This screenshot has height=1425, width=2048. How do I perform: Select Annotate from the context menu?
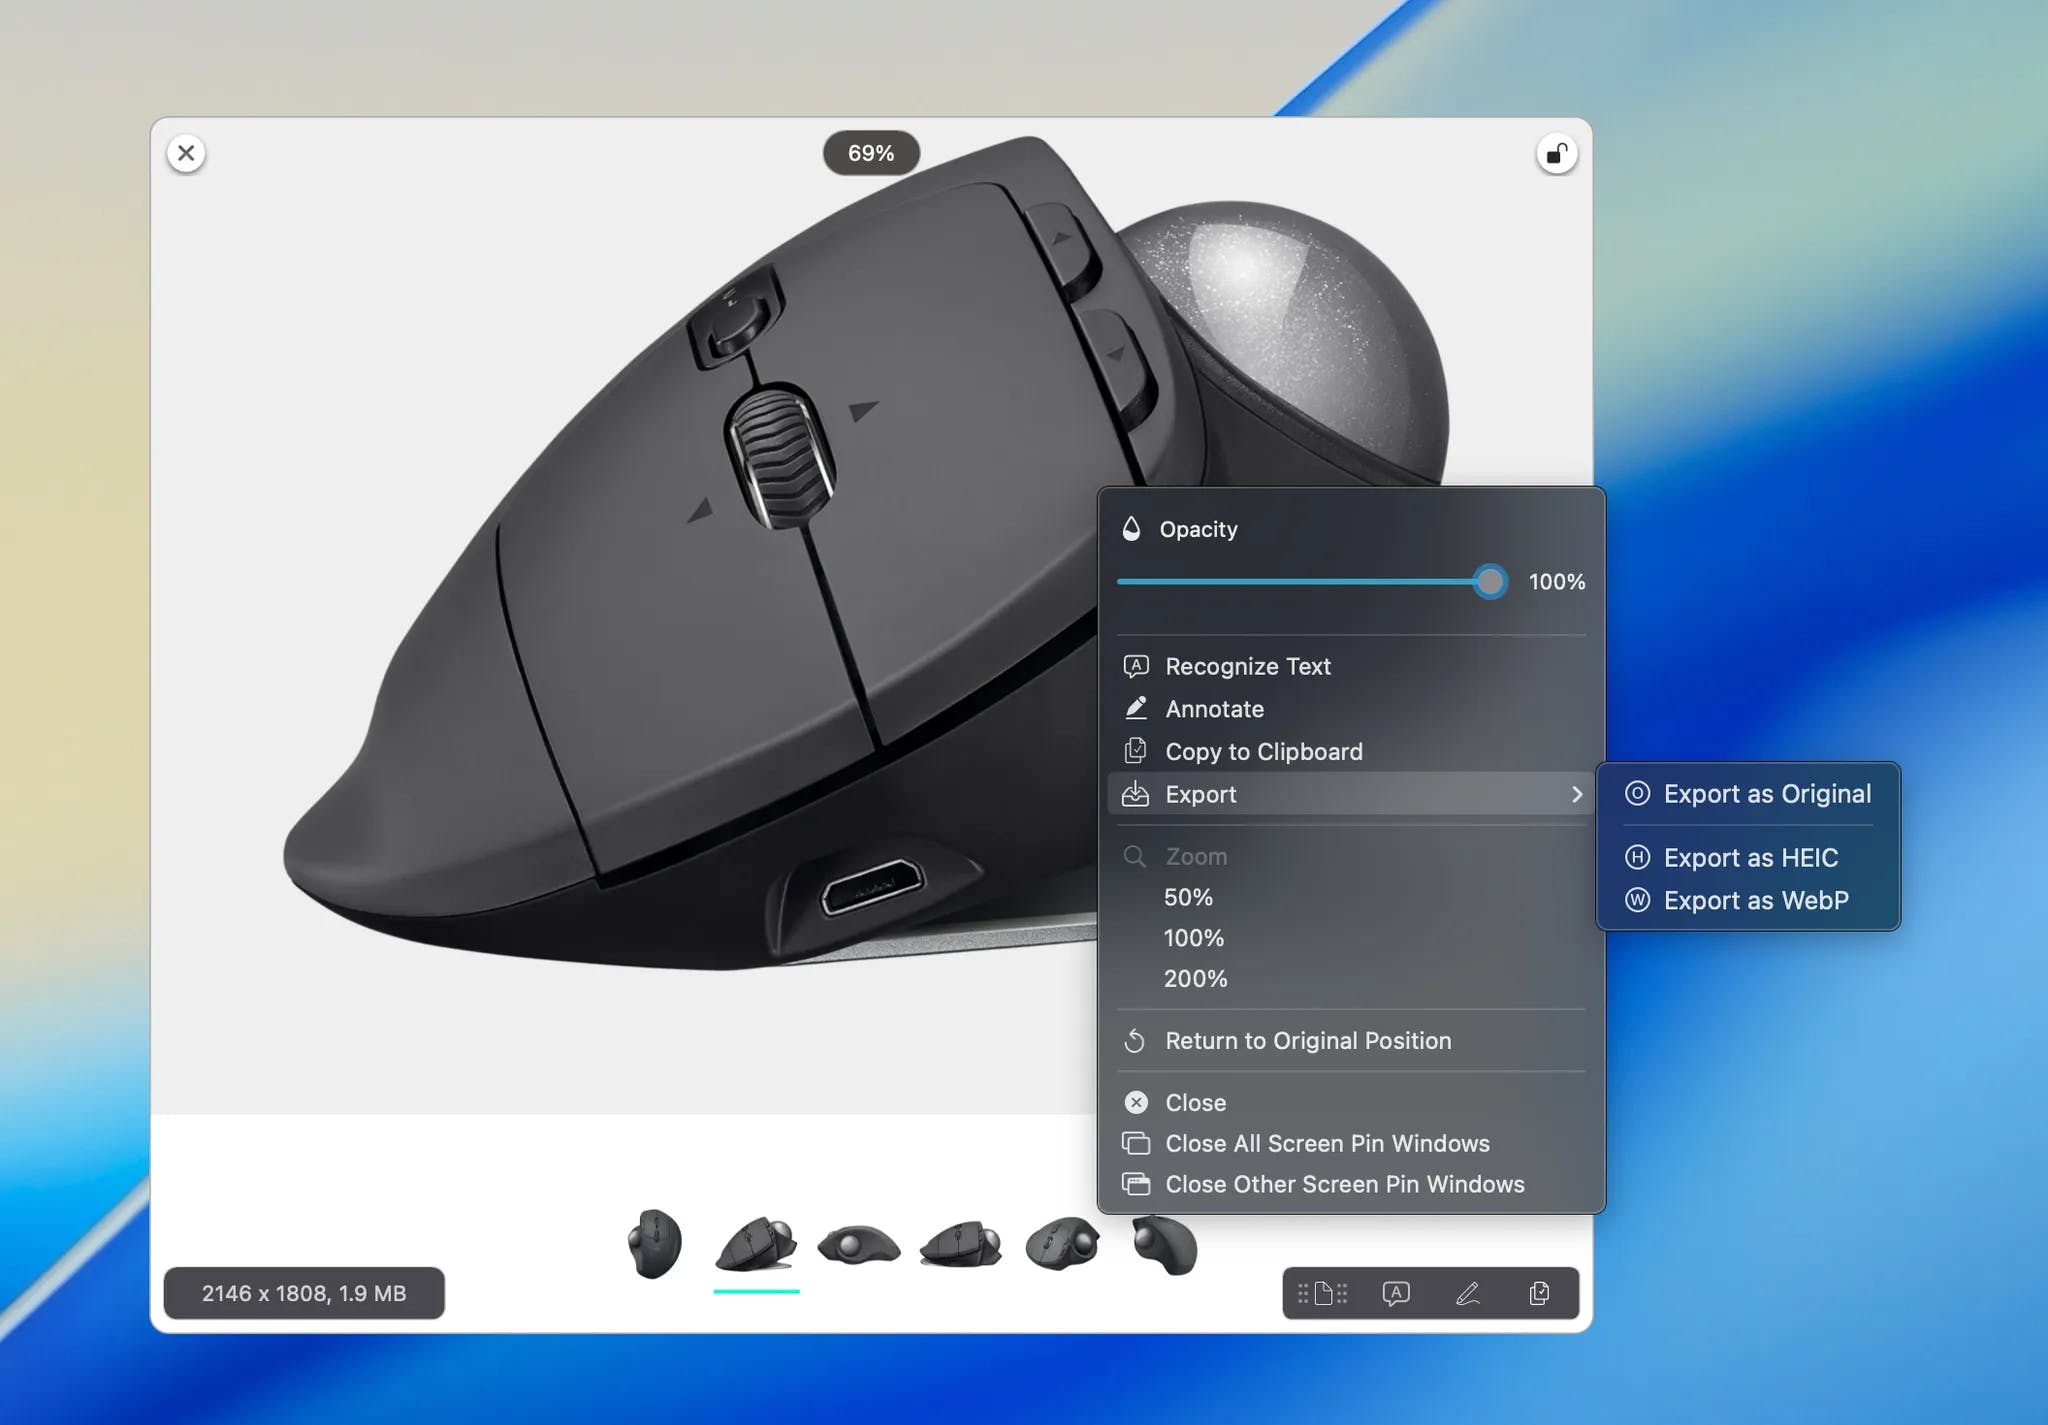coord(1214,709)
